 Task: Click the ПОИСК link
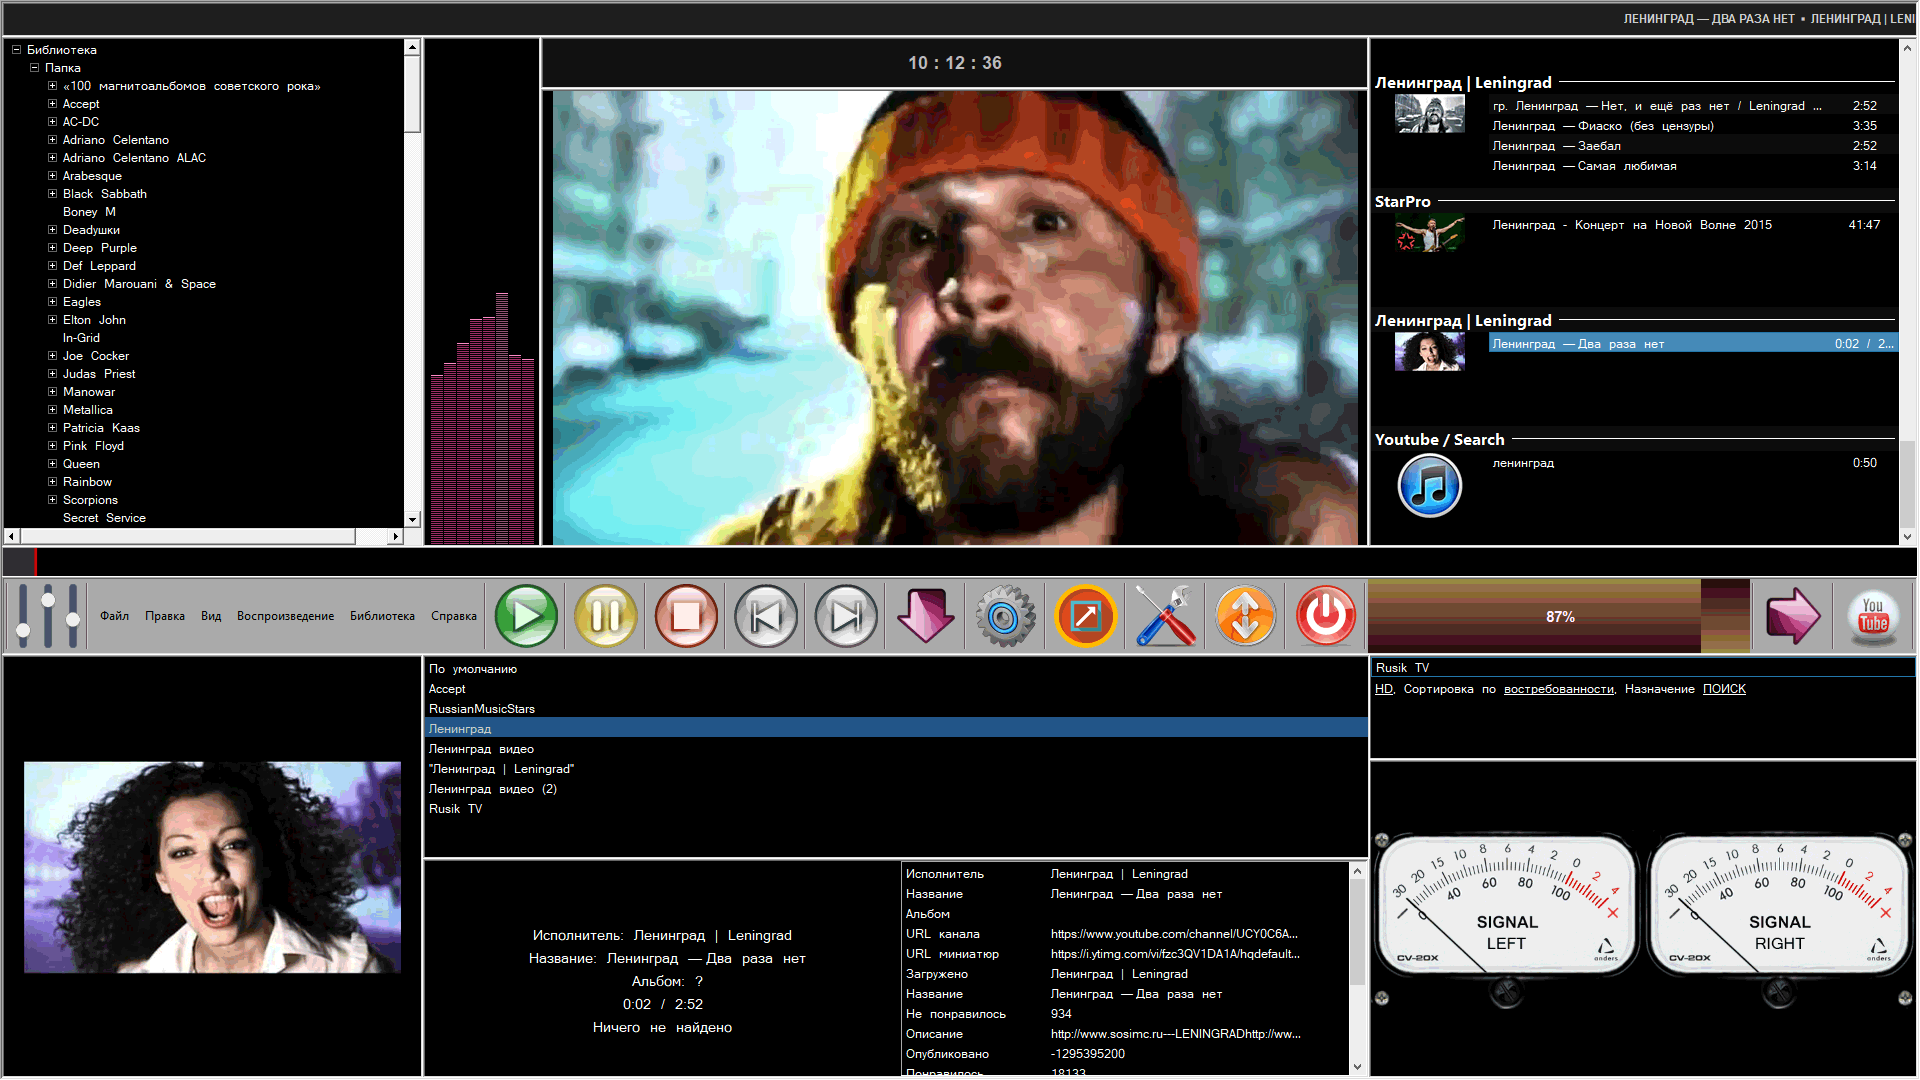point(1724,689)
